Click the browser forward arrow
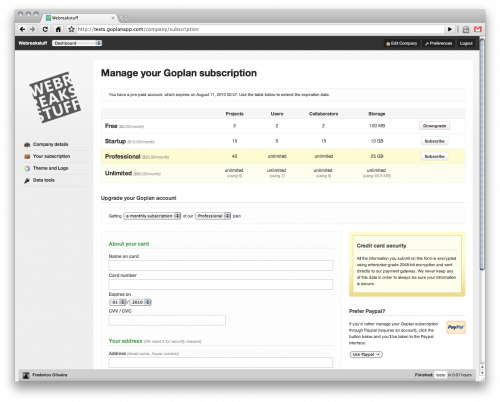Image resolution: width=500 pixels, height=402 pixels. [32, 29]
